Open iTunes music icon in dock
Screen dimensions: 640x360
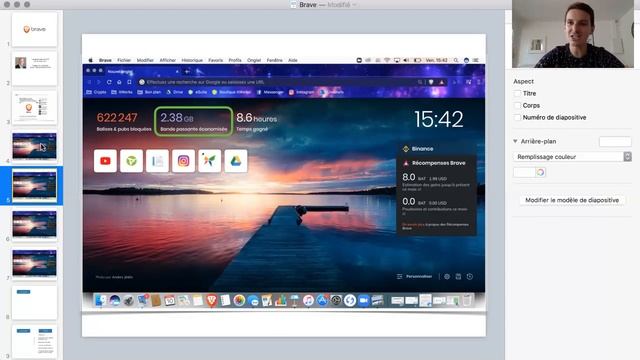(308, 301)
